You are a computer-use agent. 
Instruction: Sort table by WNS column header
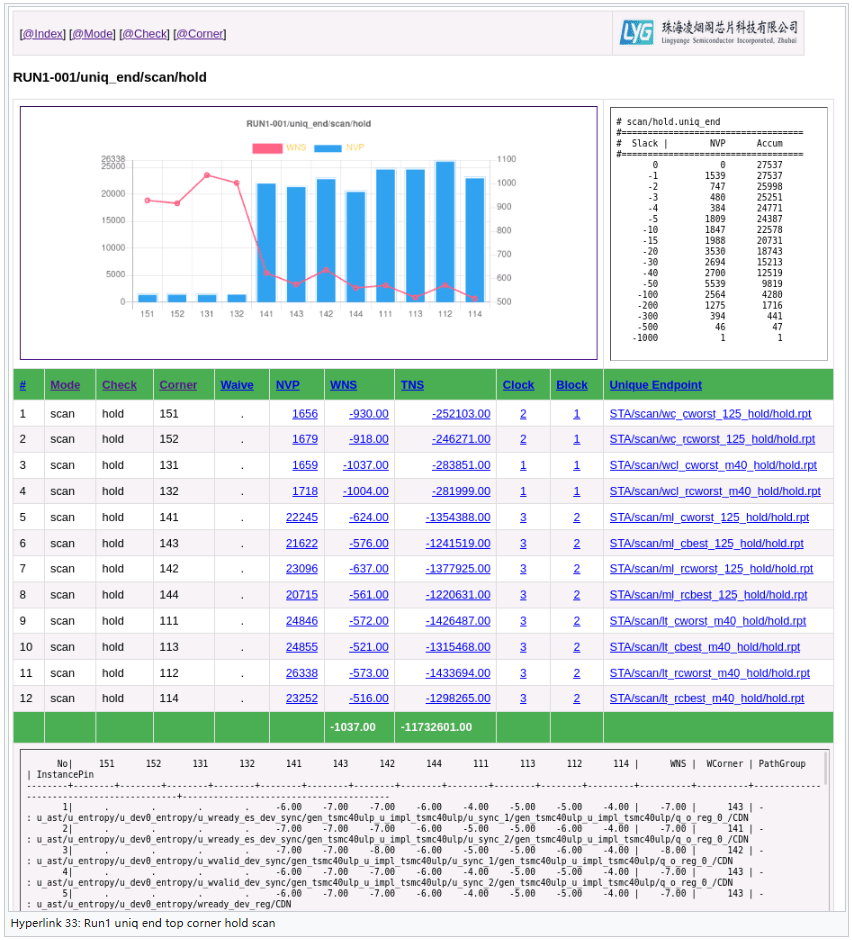[x=343, y=385]
